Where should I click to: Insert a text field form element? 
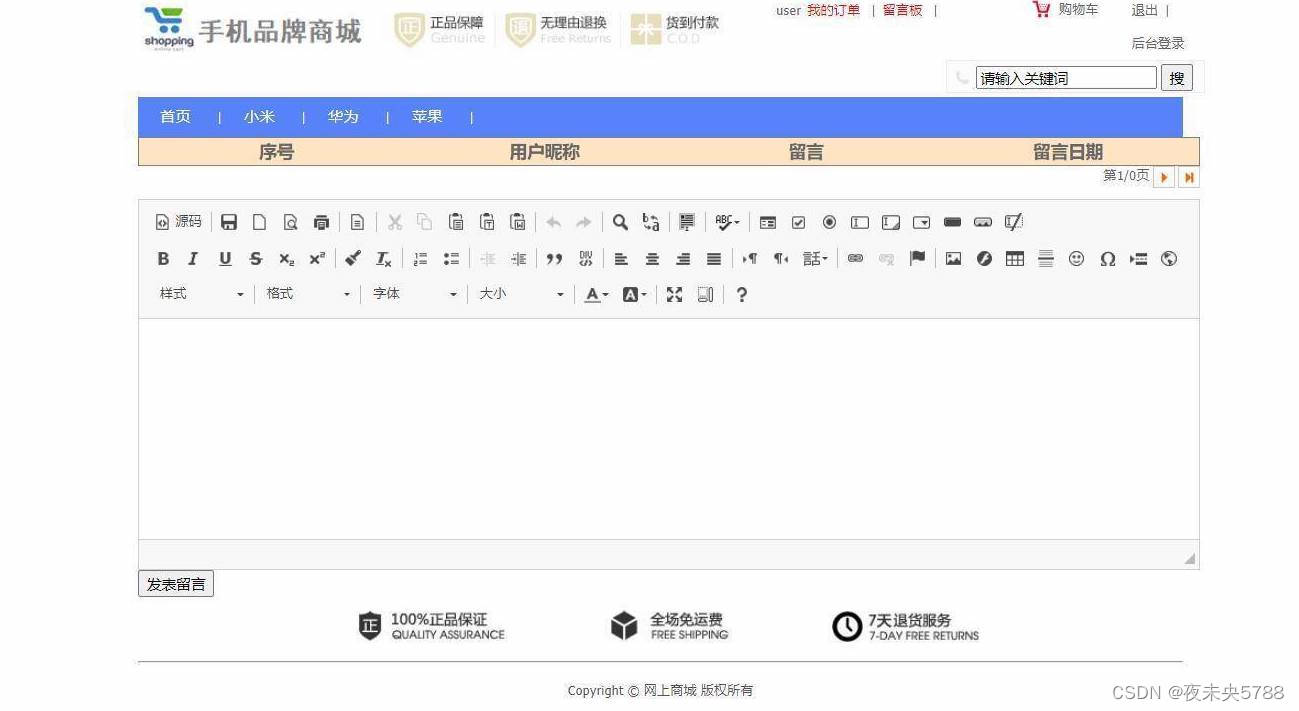click(860, 222)
